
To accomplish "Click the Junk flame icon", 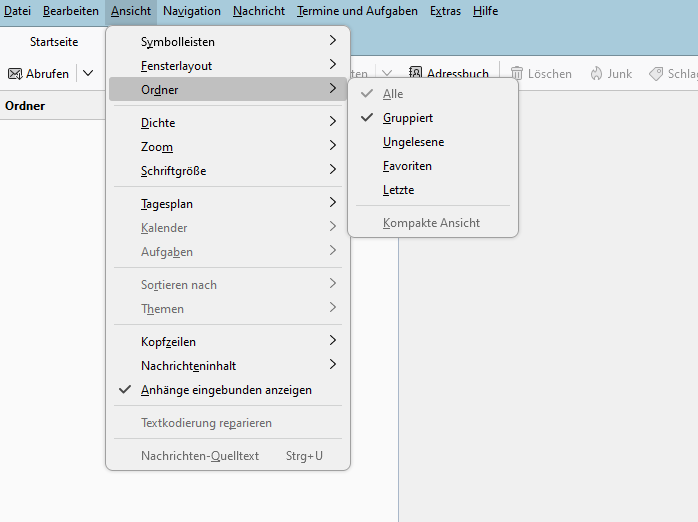I will coord(597,74).
